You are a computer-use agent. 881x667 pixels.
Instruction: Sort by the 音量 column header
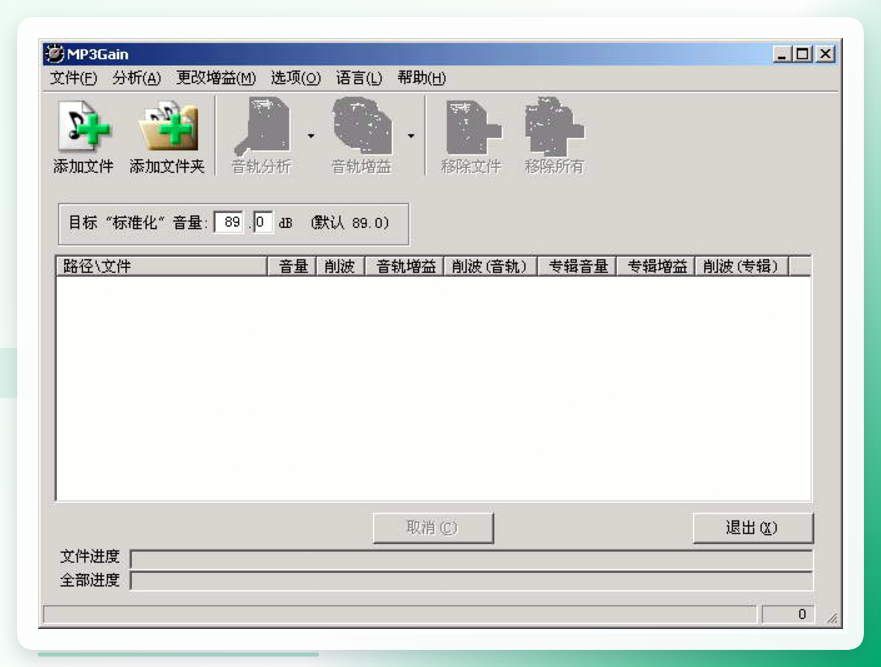[292, 266]
